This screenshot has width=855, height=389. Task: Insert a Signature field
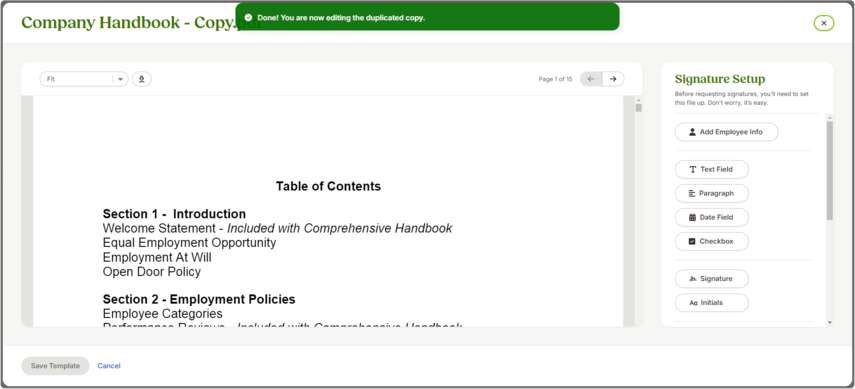pos(712,278)
